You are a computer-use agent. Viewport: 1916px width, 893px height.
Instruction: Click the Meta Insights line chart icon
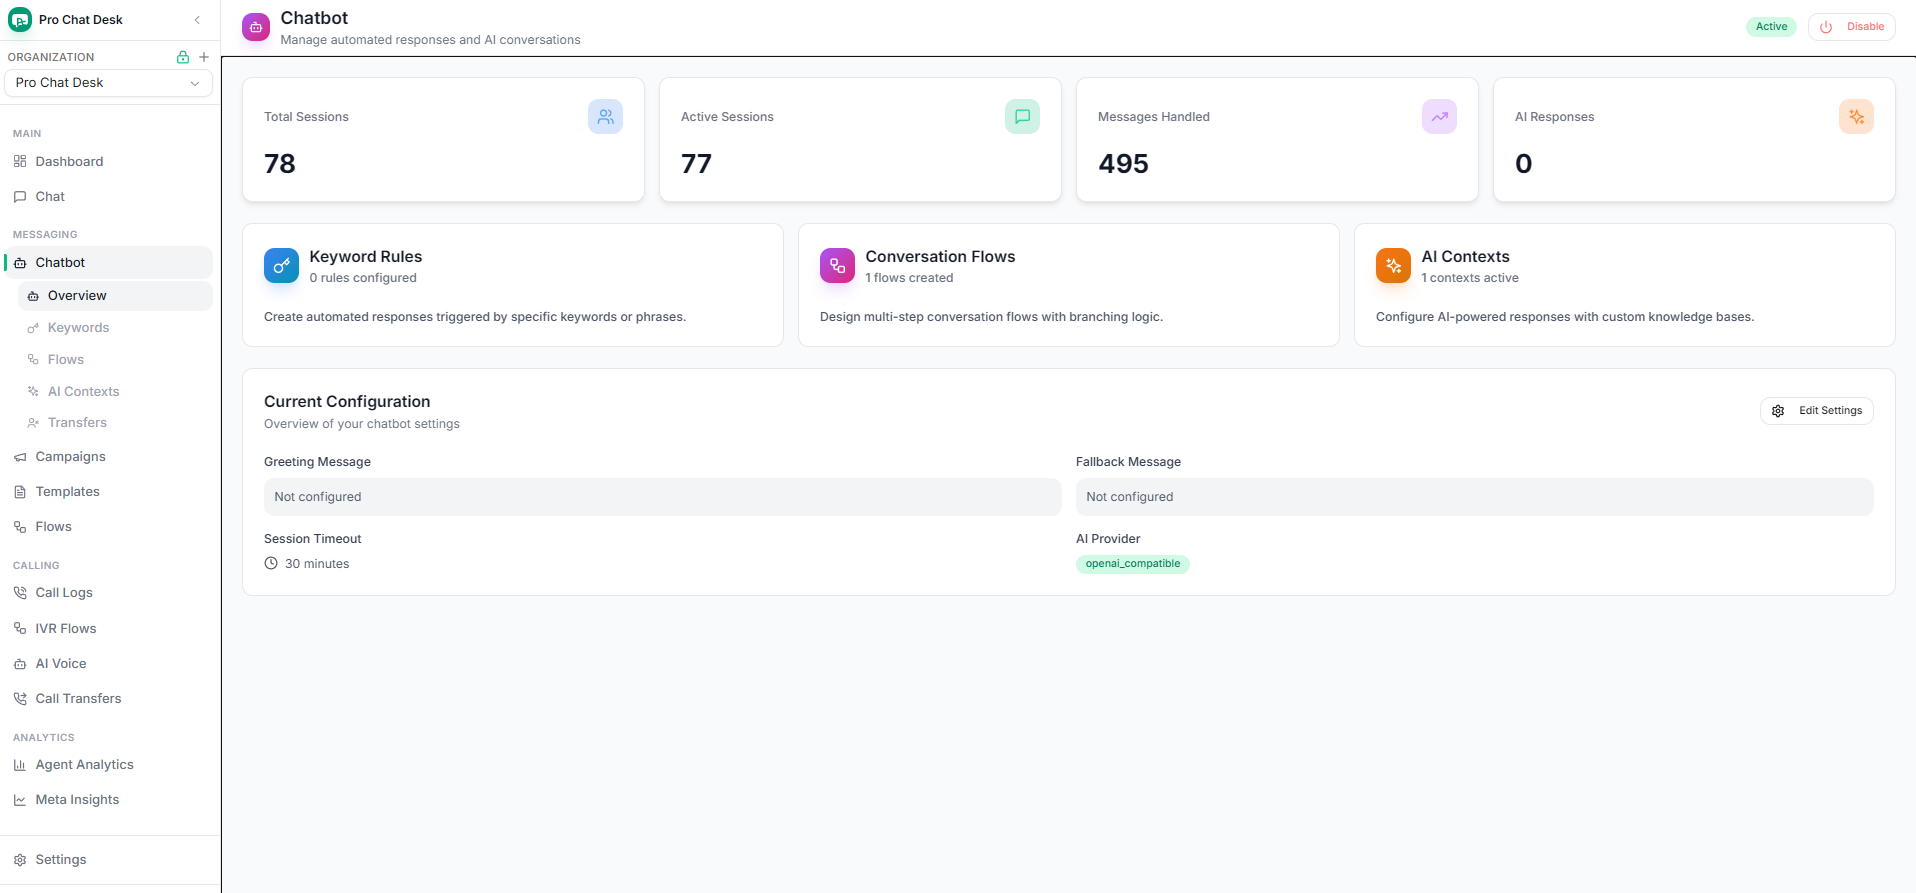[20, 800]
